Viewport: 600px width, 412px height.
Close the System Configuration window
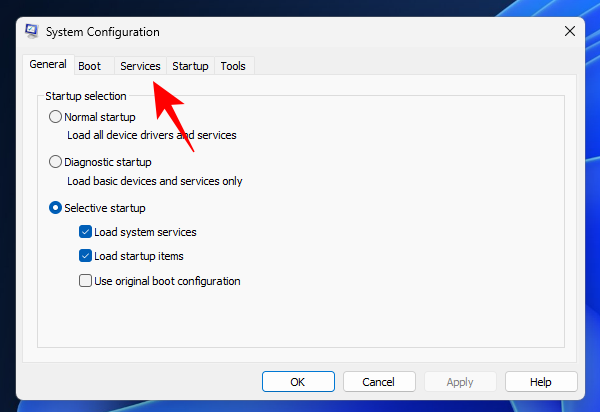[x=570, y=31]
